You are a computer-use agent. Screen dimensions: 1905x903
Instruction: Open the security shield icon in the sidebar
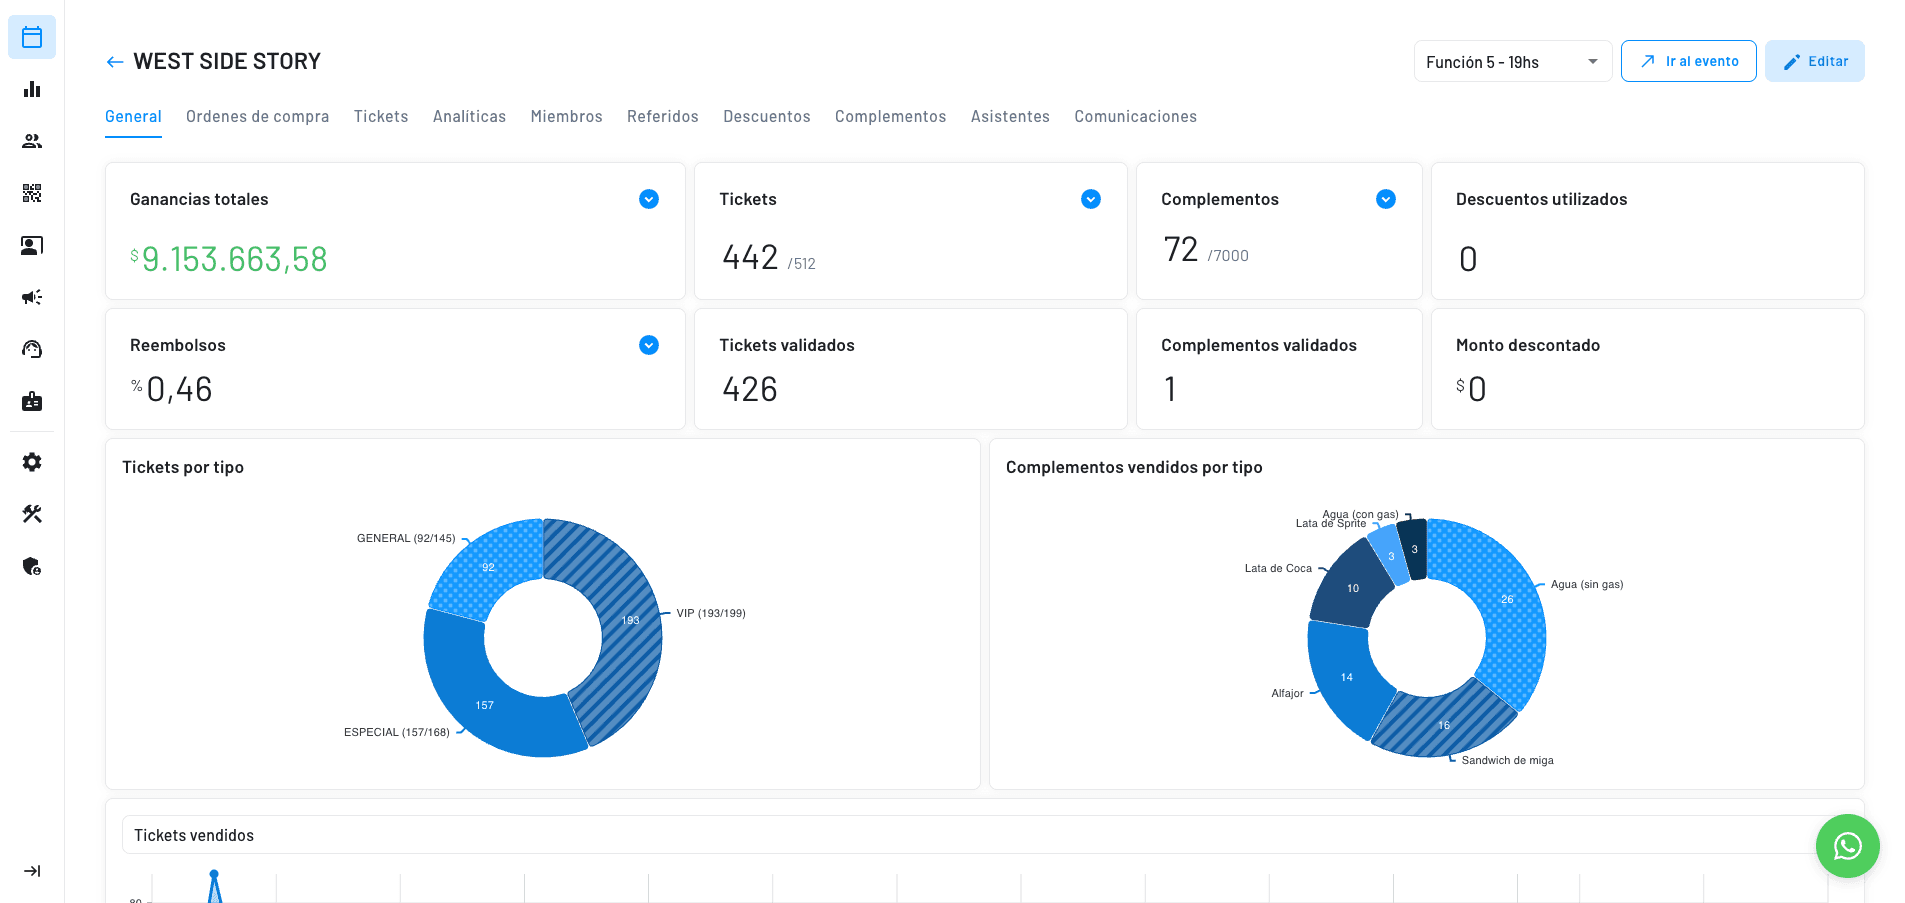point(32,566)
